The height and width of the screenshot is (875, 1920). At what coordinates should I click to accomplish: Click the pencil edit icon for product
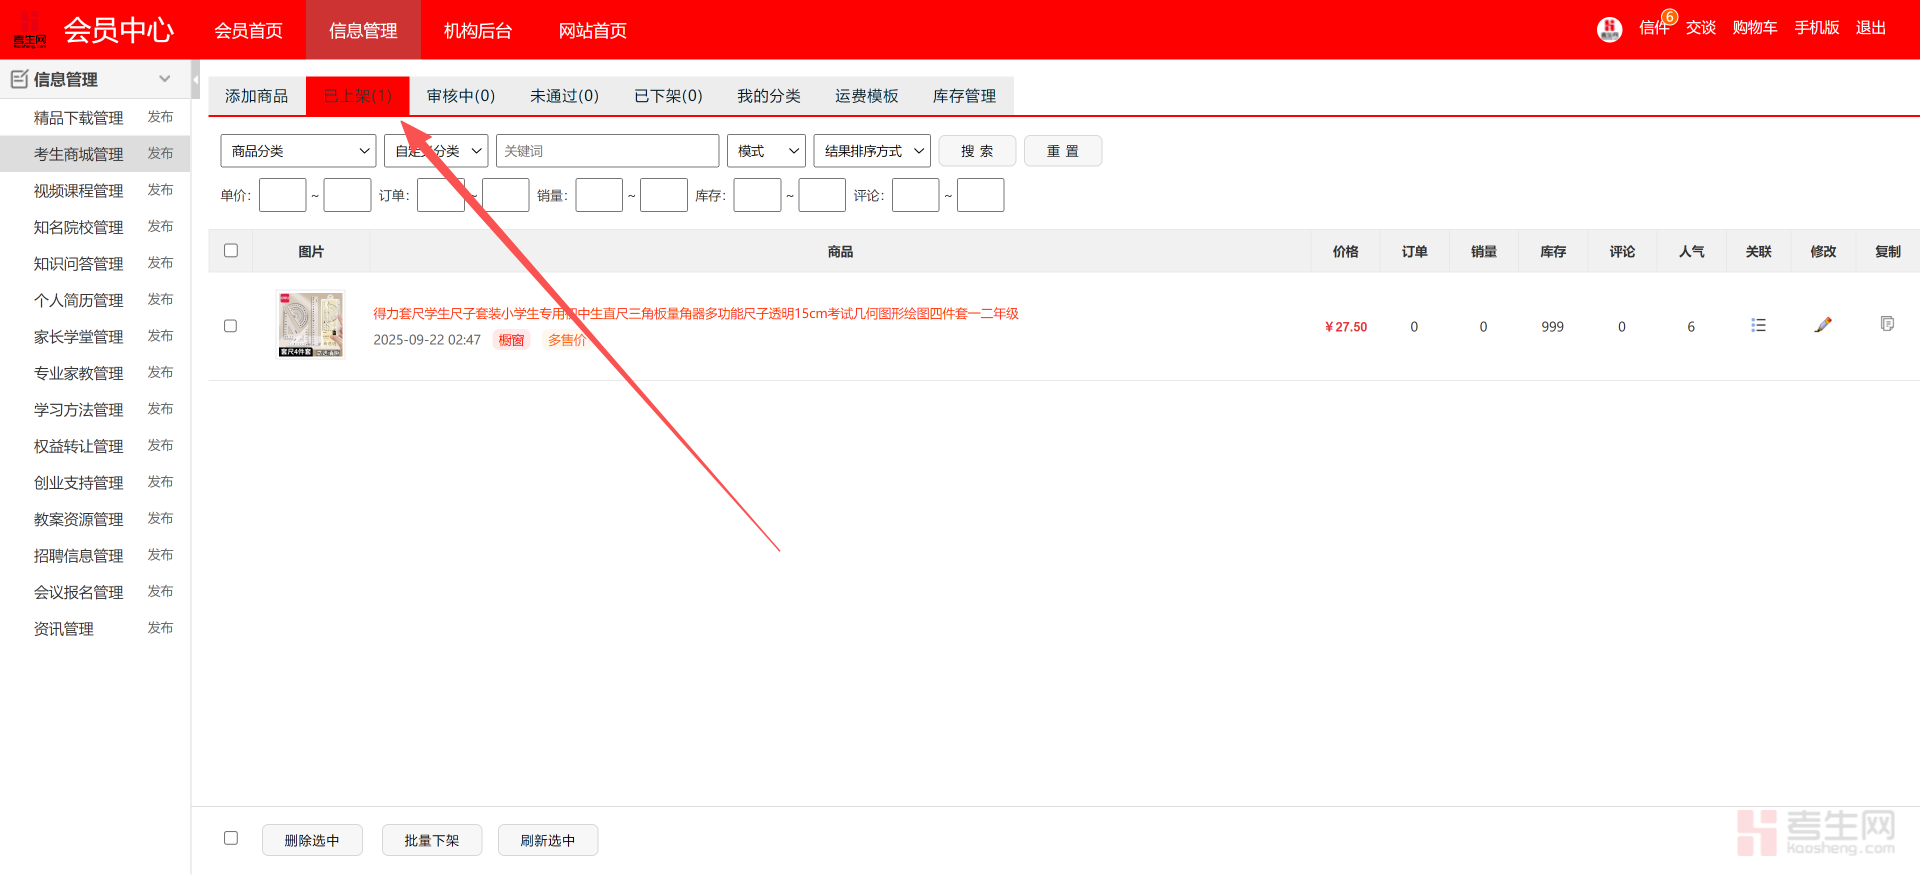coord(1823,325)
